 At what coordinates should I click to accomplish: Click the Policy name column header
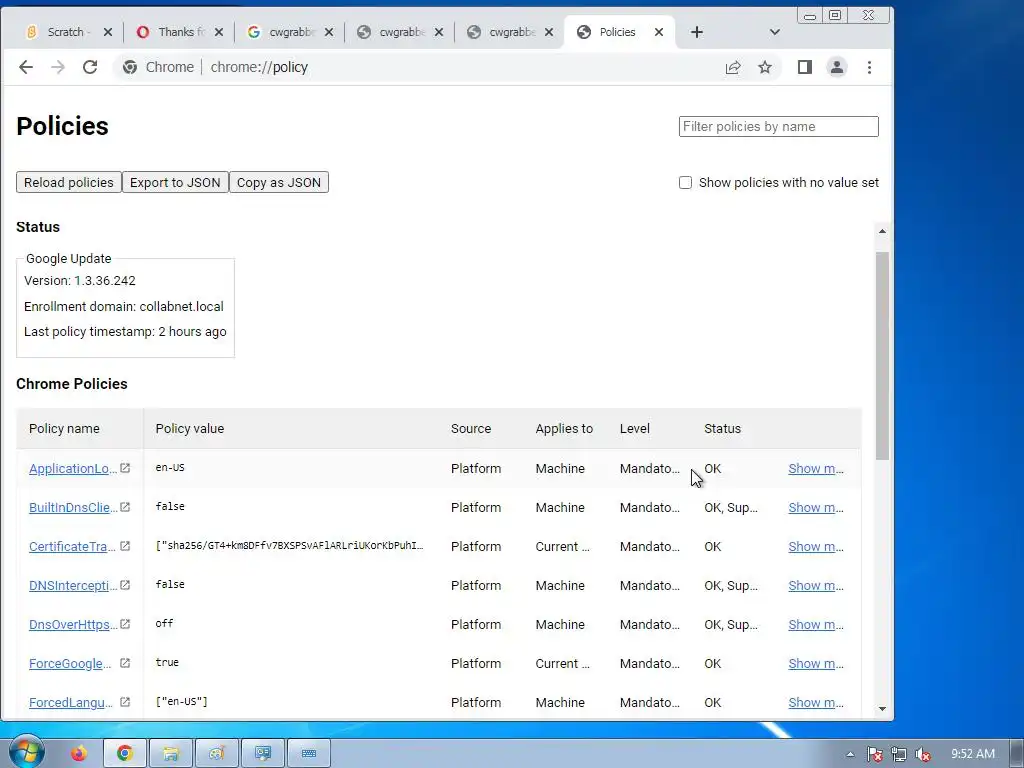[64, 428]
